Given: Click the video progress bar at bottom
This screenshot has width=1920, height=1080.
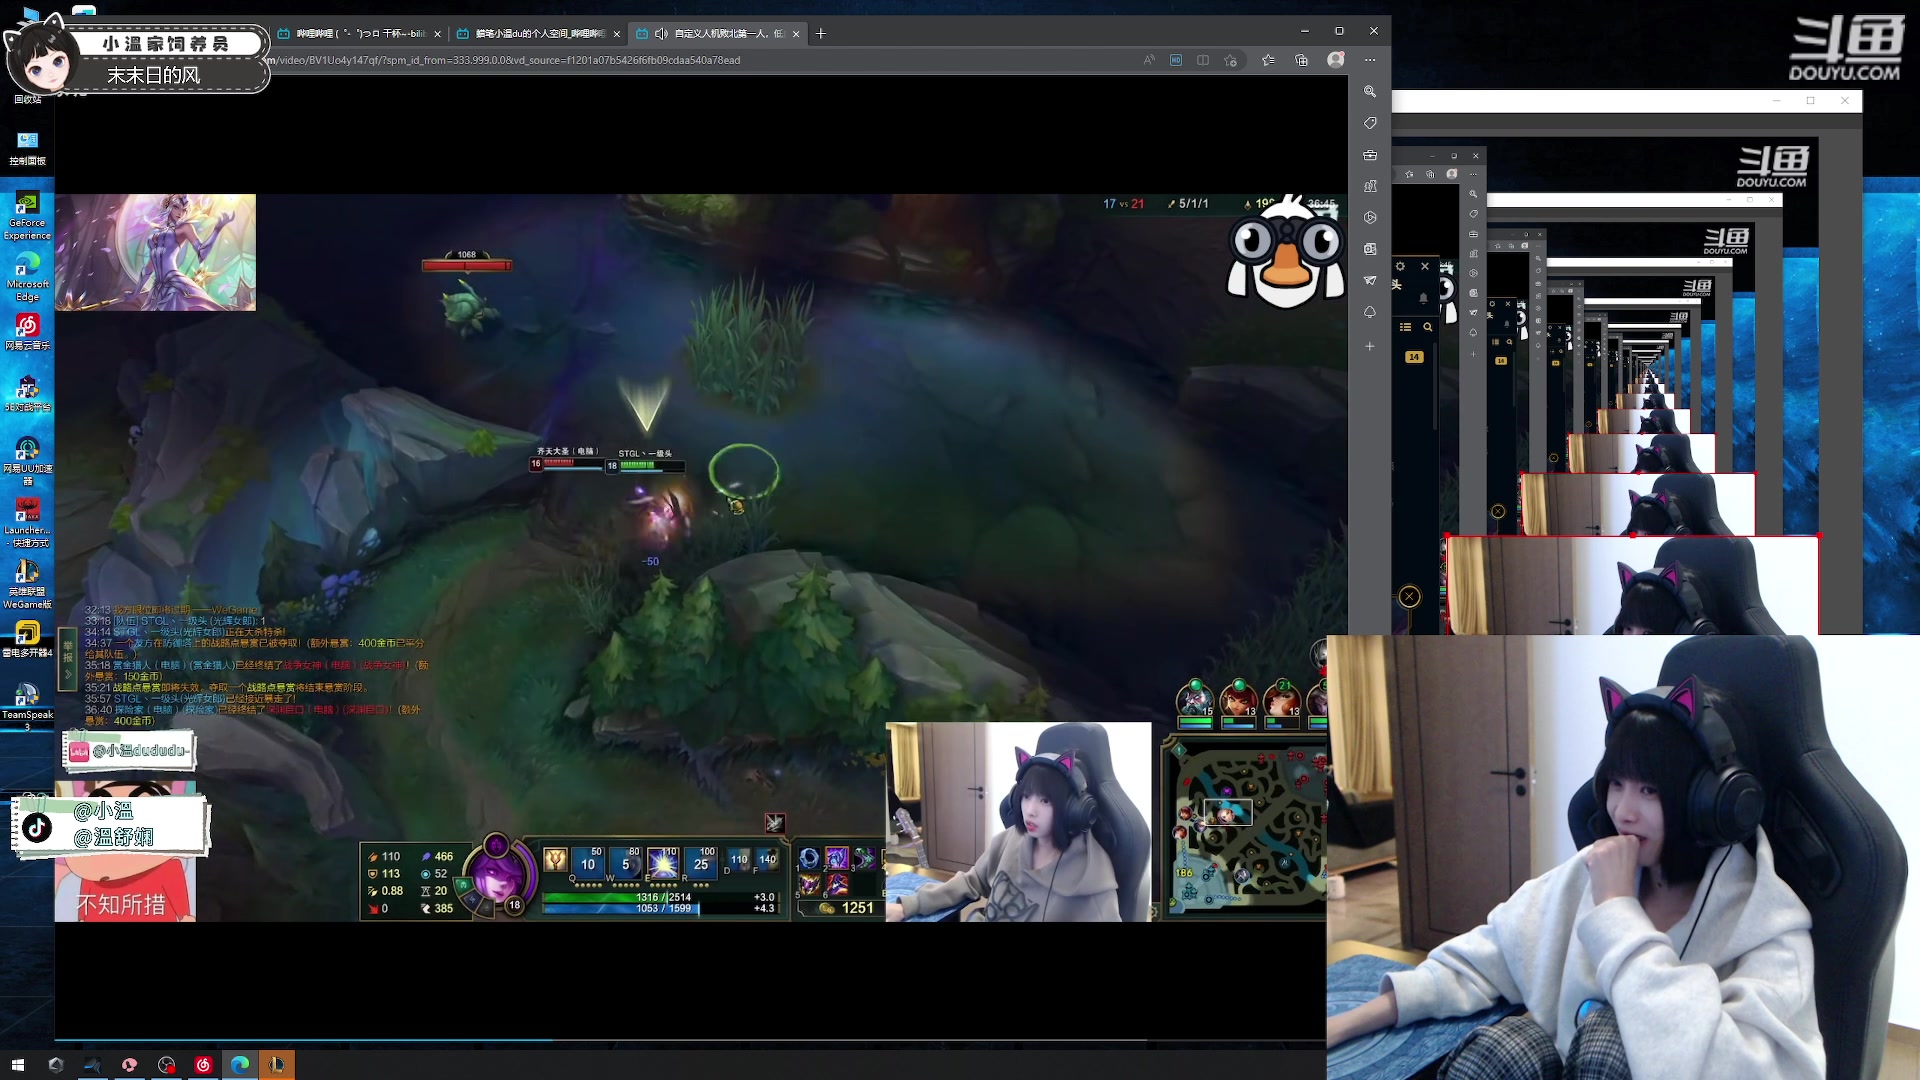Looking at the screenshot, I should coord(690,1040).
